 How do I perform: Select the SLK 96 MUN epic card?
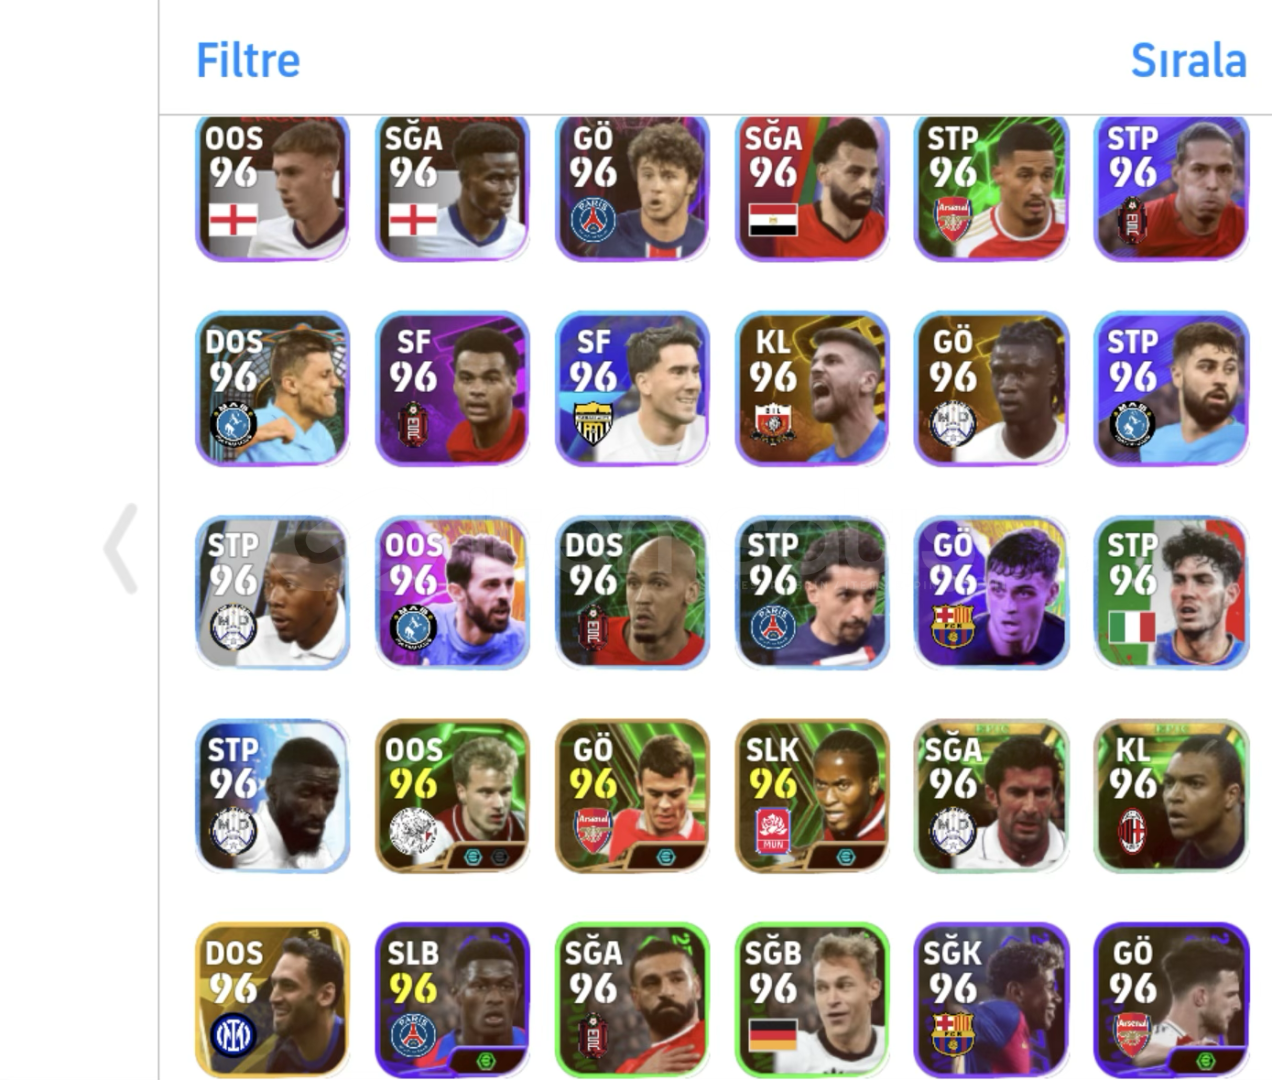tap(812, 796)
